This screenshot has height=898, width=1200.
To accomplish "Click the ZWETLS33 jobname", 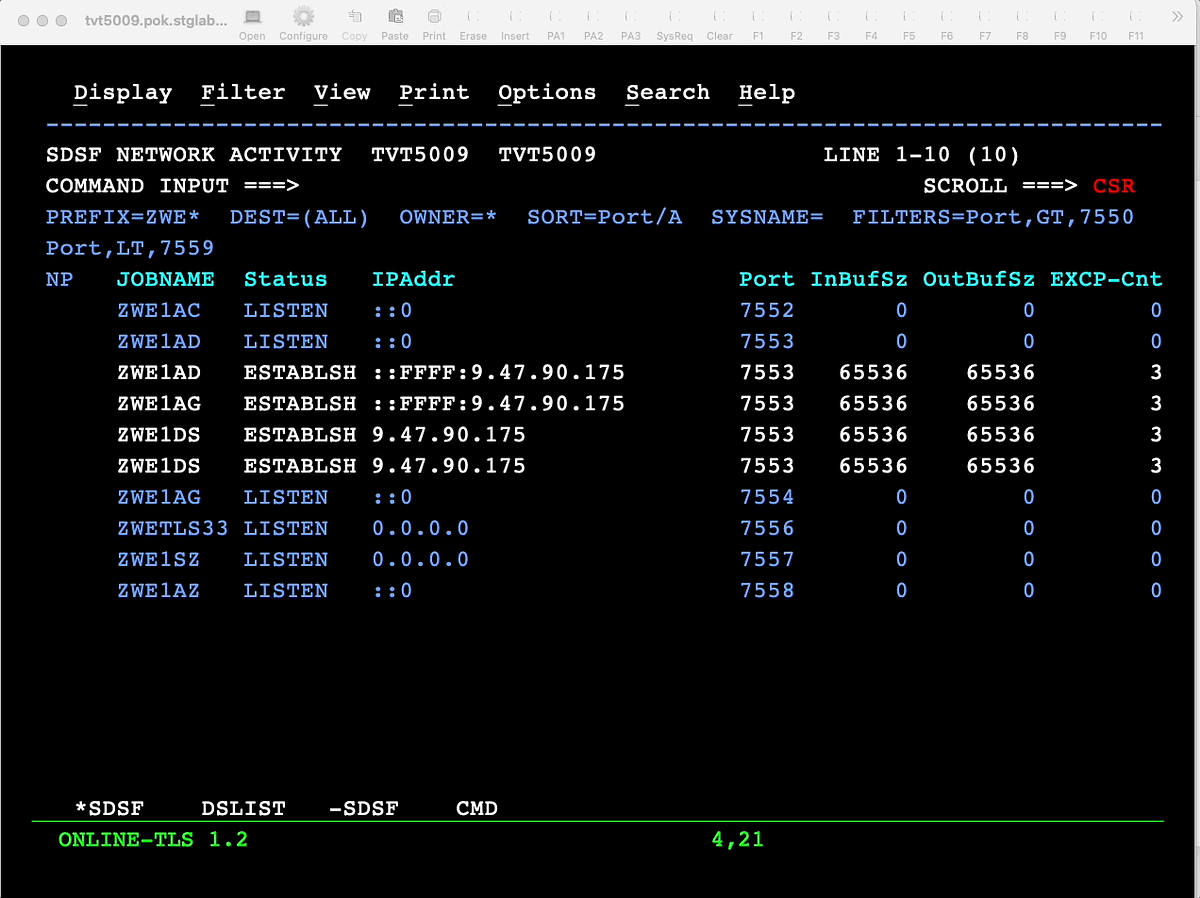I will pos(172,528).
